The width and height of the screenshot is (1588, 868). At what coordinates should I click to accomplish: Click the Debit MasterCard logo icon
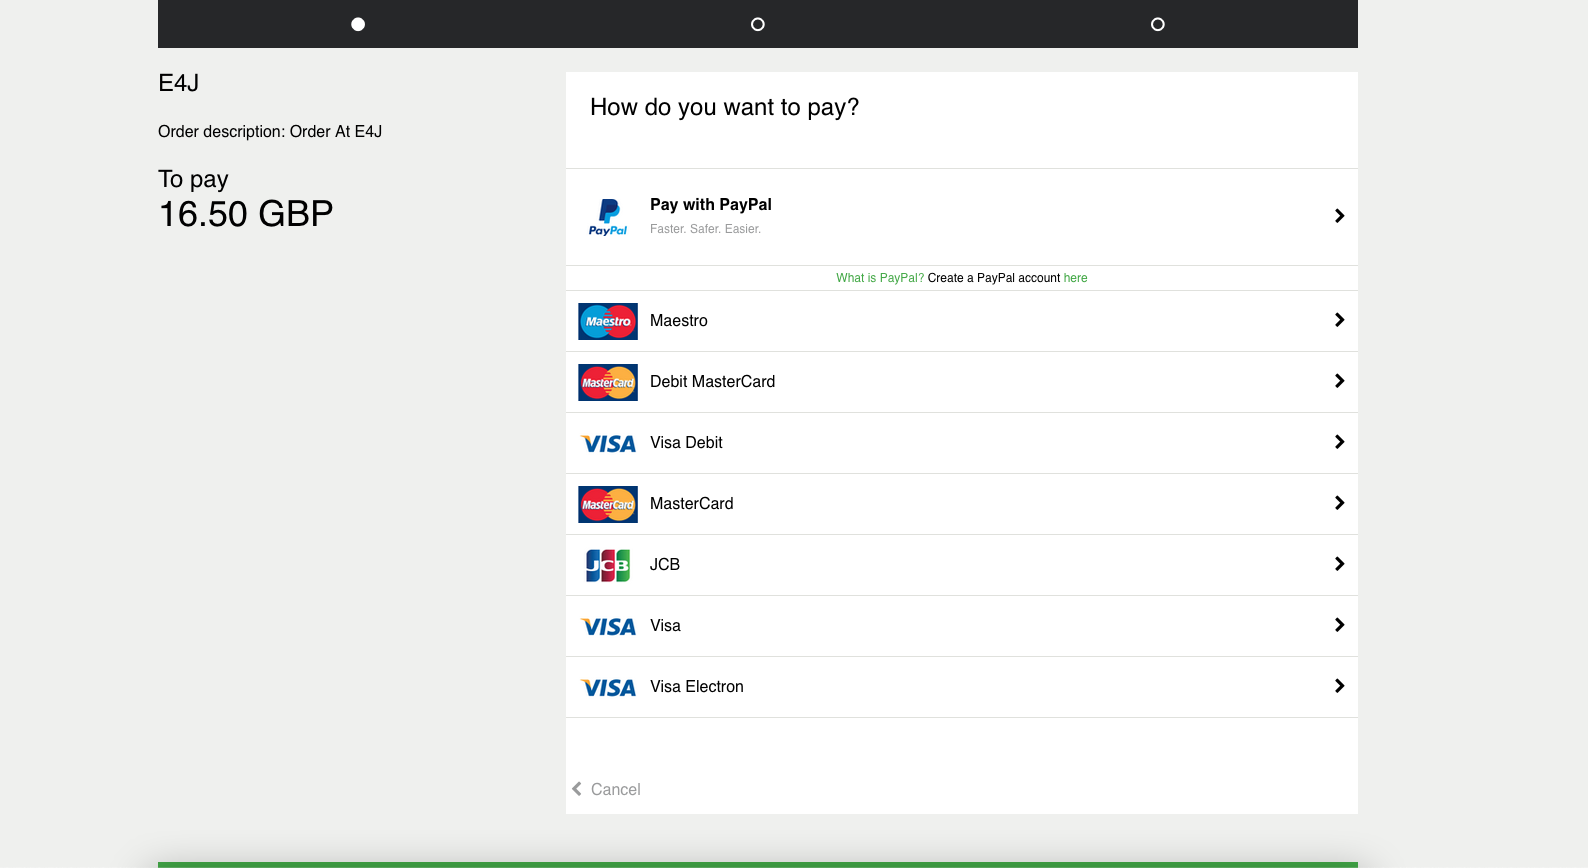point(608,382)
